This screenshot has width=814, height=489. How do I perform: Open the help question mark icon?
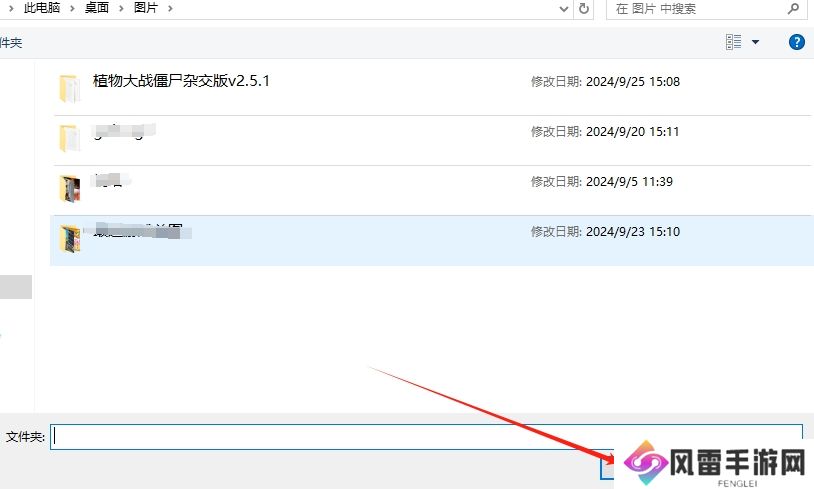click(x=797, y=42)
